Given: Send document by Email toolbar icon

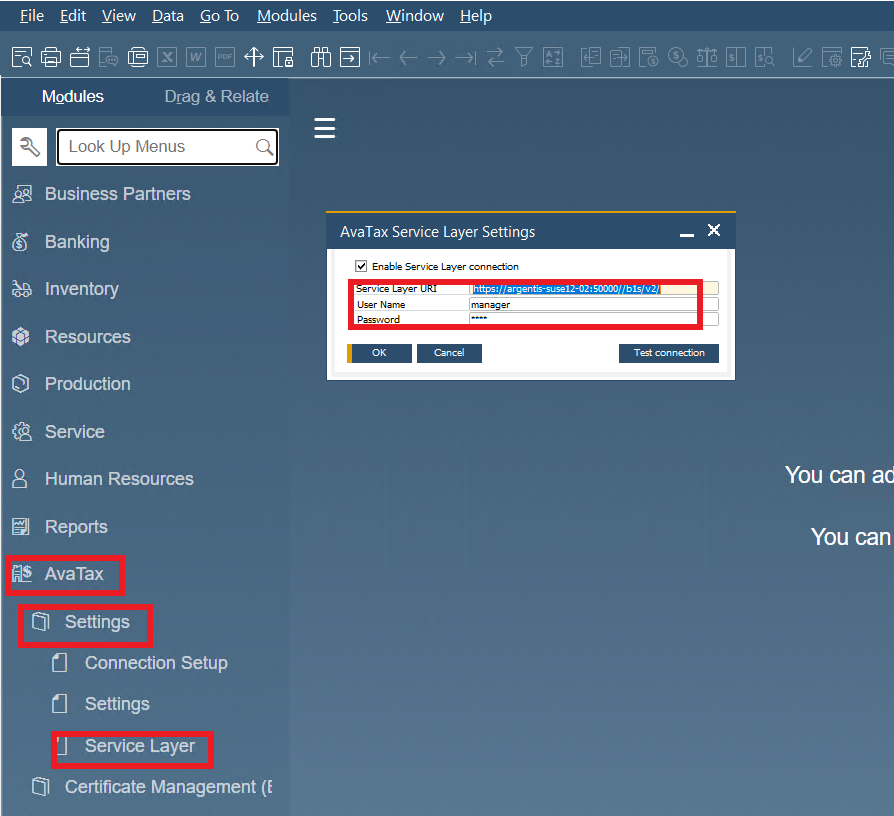Looking at the screenshot, I should (x=80, y=58).
